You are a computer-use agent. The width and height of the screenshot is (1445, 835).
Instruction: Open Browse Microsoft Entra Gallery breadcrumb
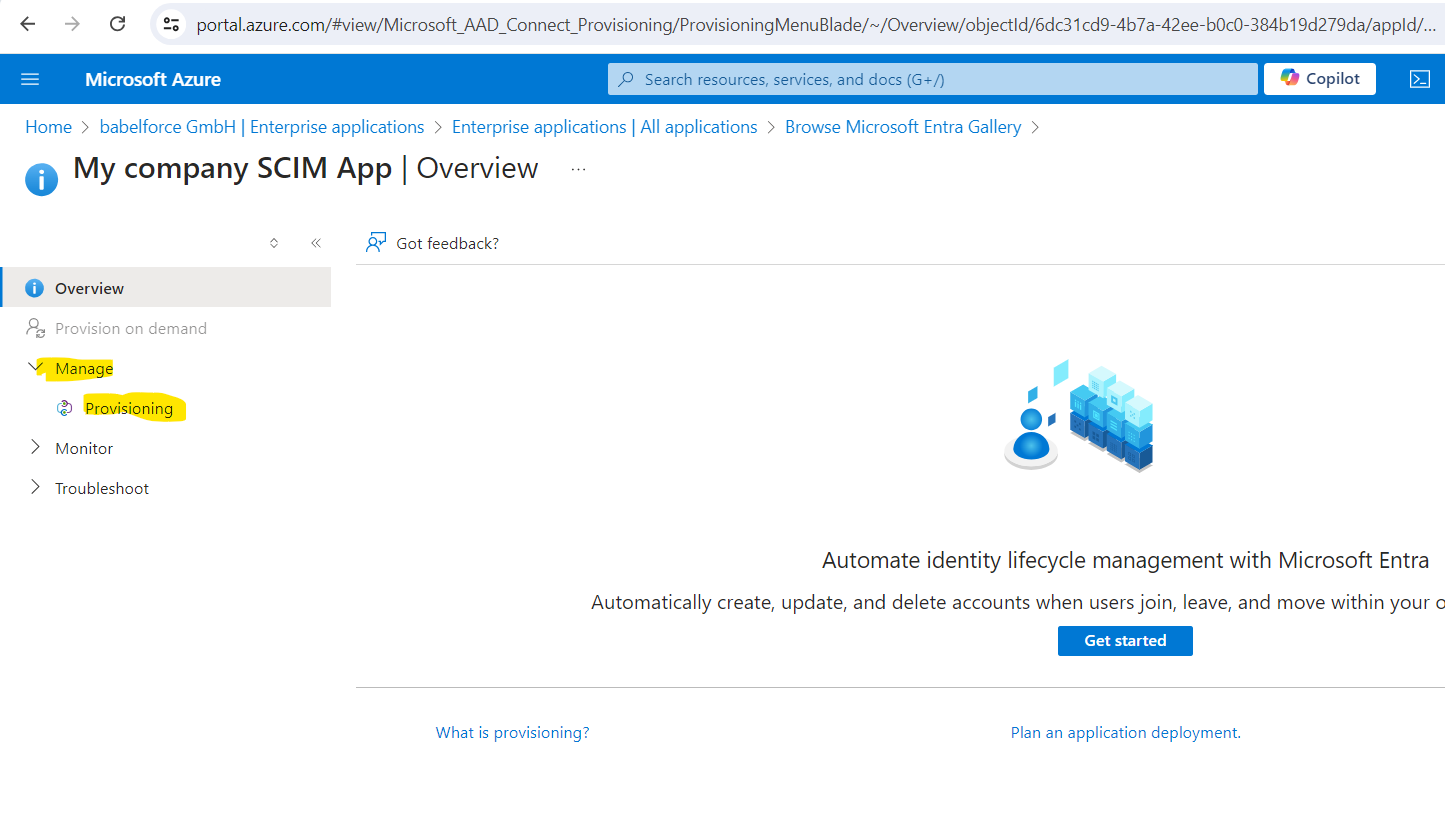click(903, 127)
